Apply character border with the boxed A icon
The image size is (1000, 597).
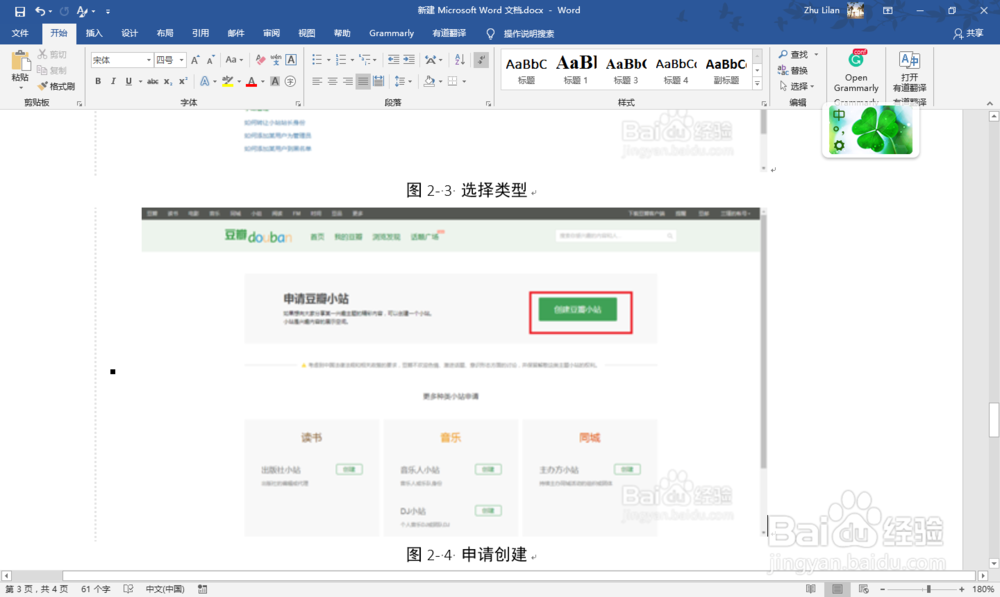[x=291, y=60]
